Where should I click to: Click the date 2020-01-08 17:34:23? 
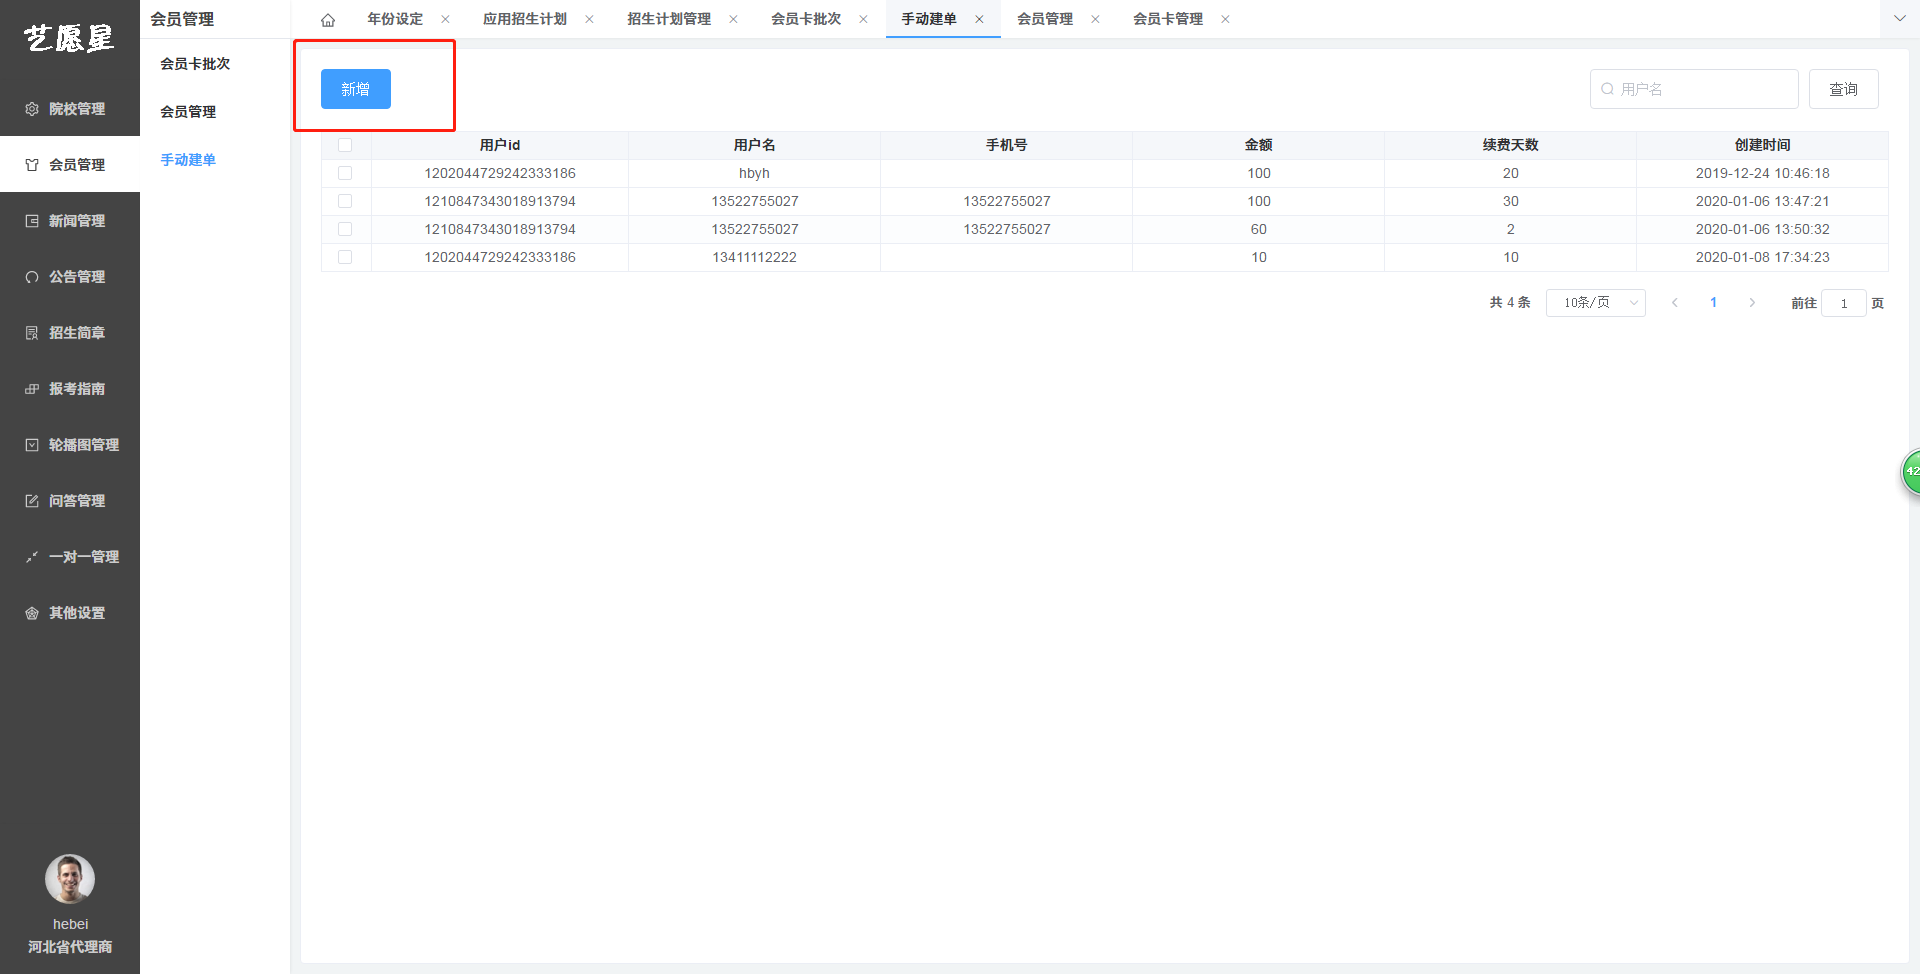point(1762,257)
